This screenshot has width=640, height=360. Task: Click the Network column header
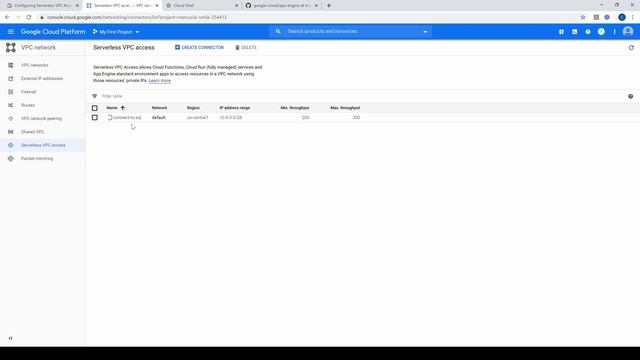(x=159, y=108)
